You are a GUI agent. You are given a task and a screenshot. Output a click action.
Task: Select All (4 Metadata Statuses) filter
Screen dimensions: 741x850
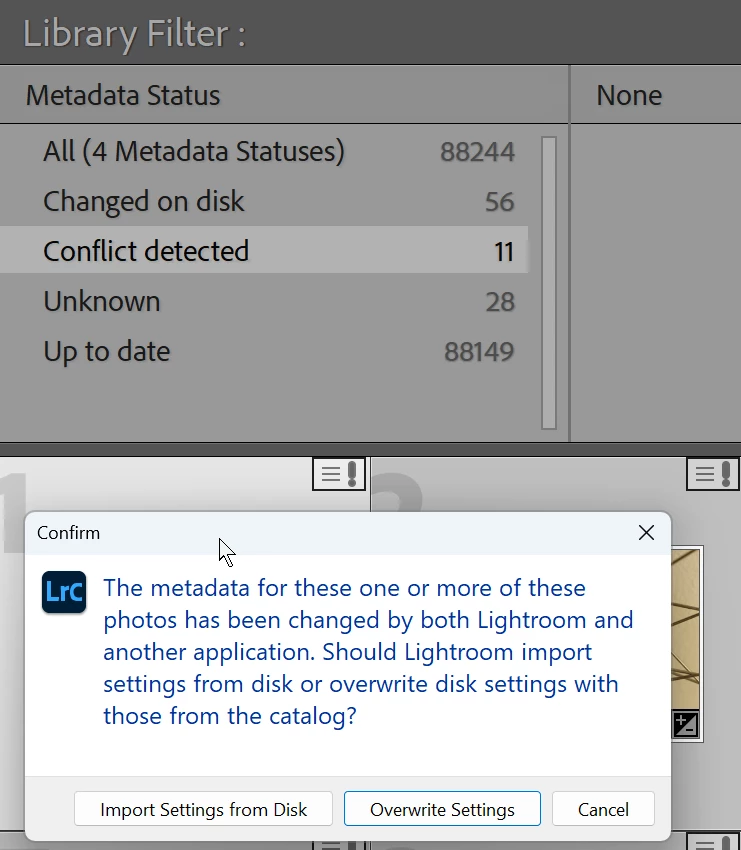[x=194, y=152]
